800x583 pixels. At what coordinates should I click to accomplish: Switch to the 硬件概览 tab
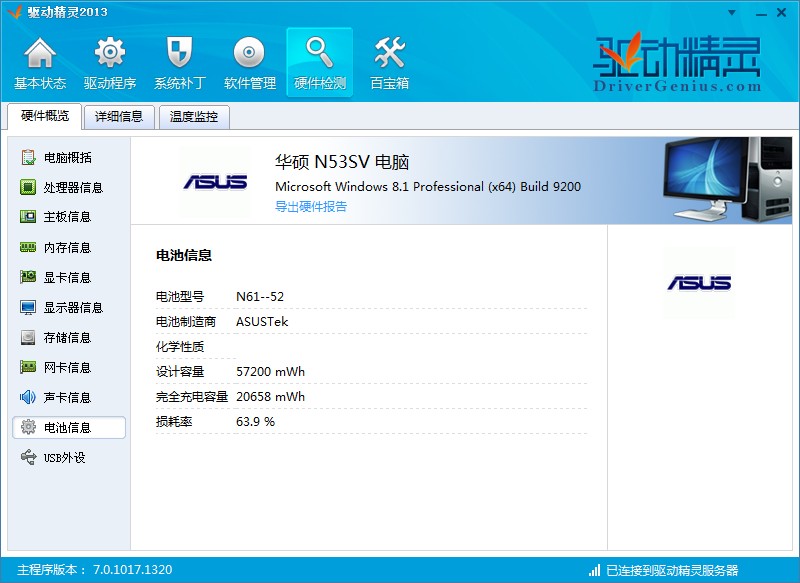click(45, 116)
